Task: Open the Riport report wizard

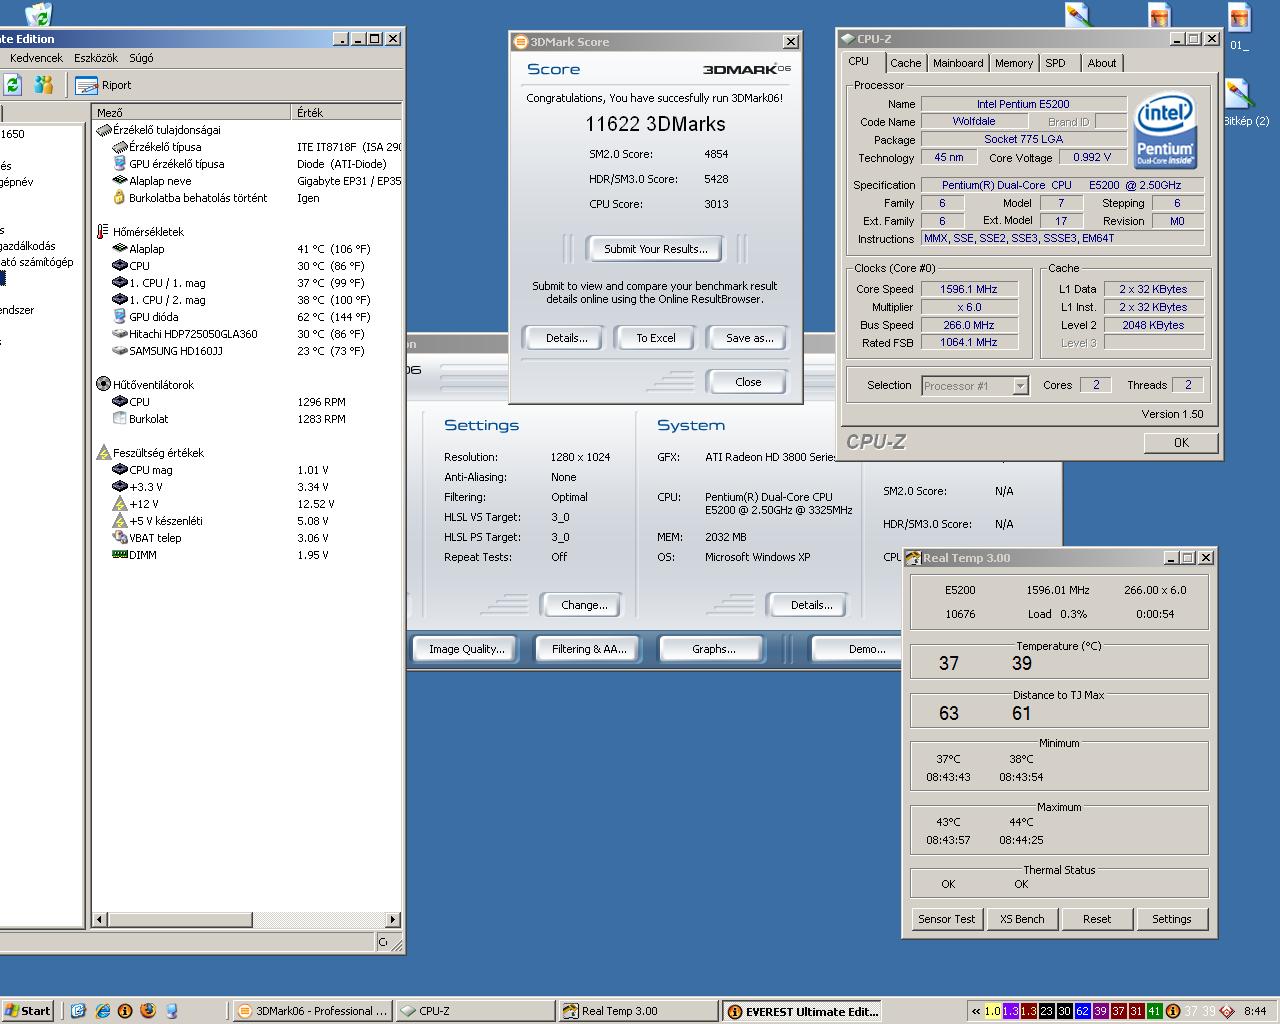Action: [x=104, y=85]
